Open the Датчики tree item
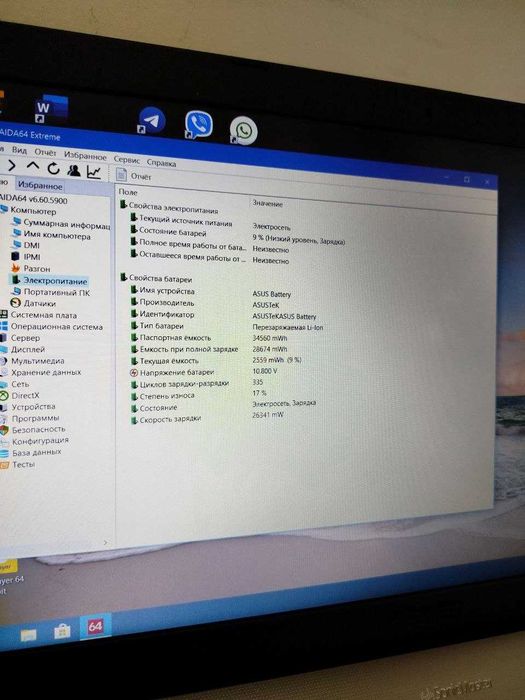Image resolution: width=525 pixels, height=700 pixels. tap(33, 304)
